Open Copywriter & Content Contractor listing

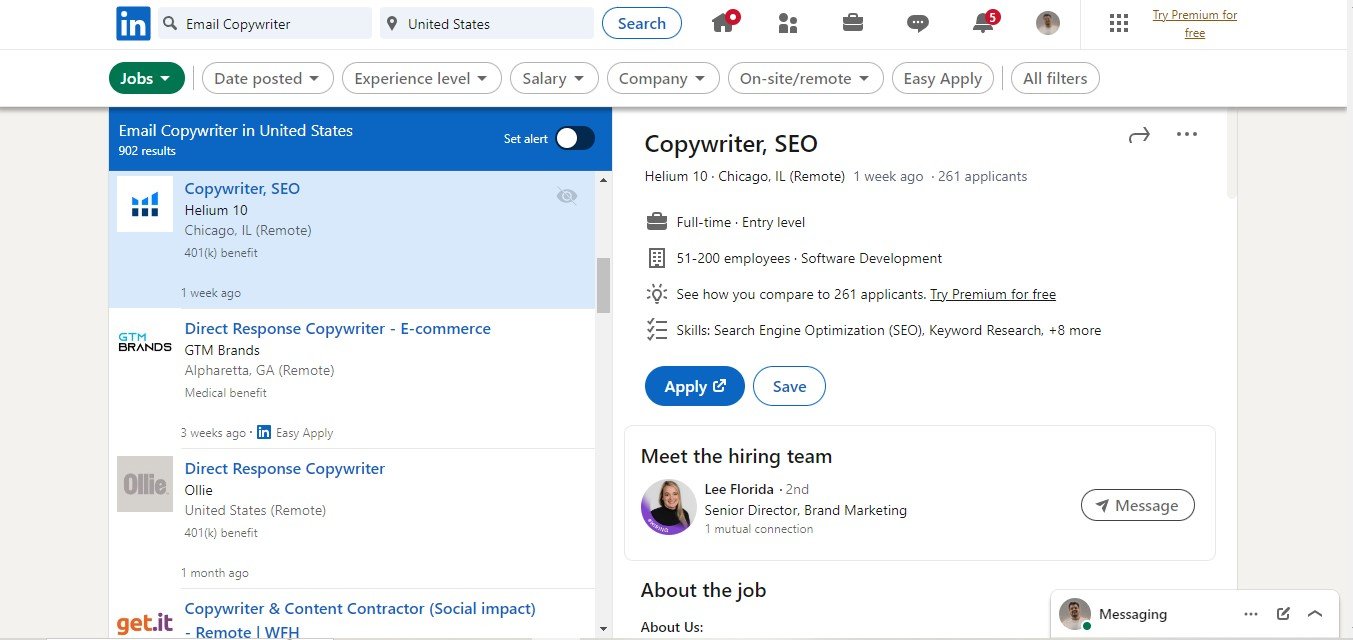point(360,620)
